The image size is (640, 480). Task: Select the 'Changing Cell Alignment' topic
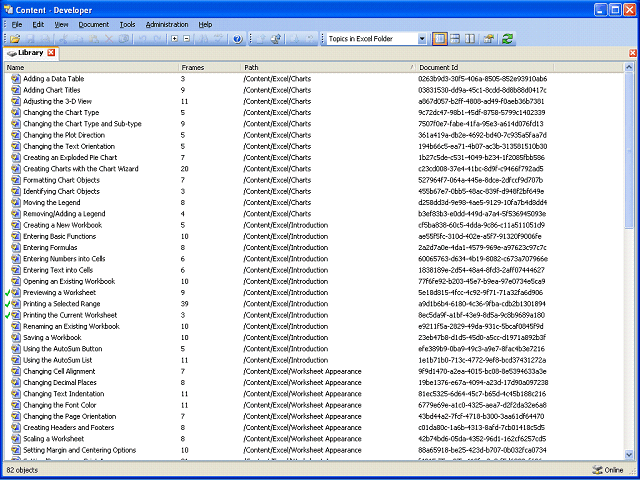59,371
